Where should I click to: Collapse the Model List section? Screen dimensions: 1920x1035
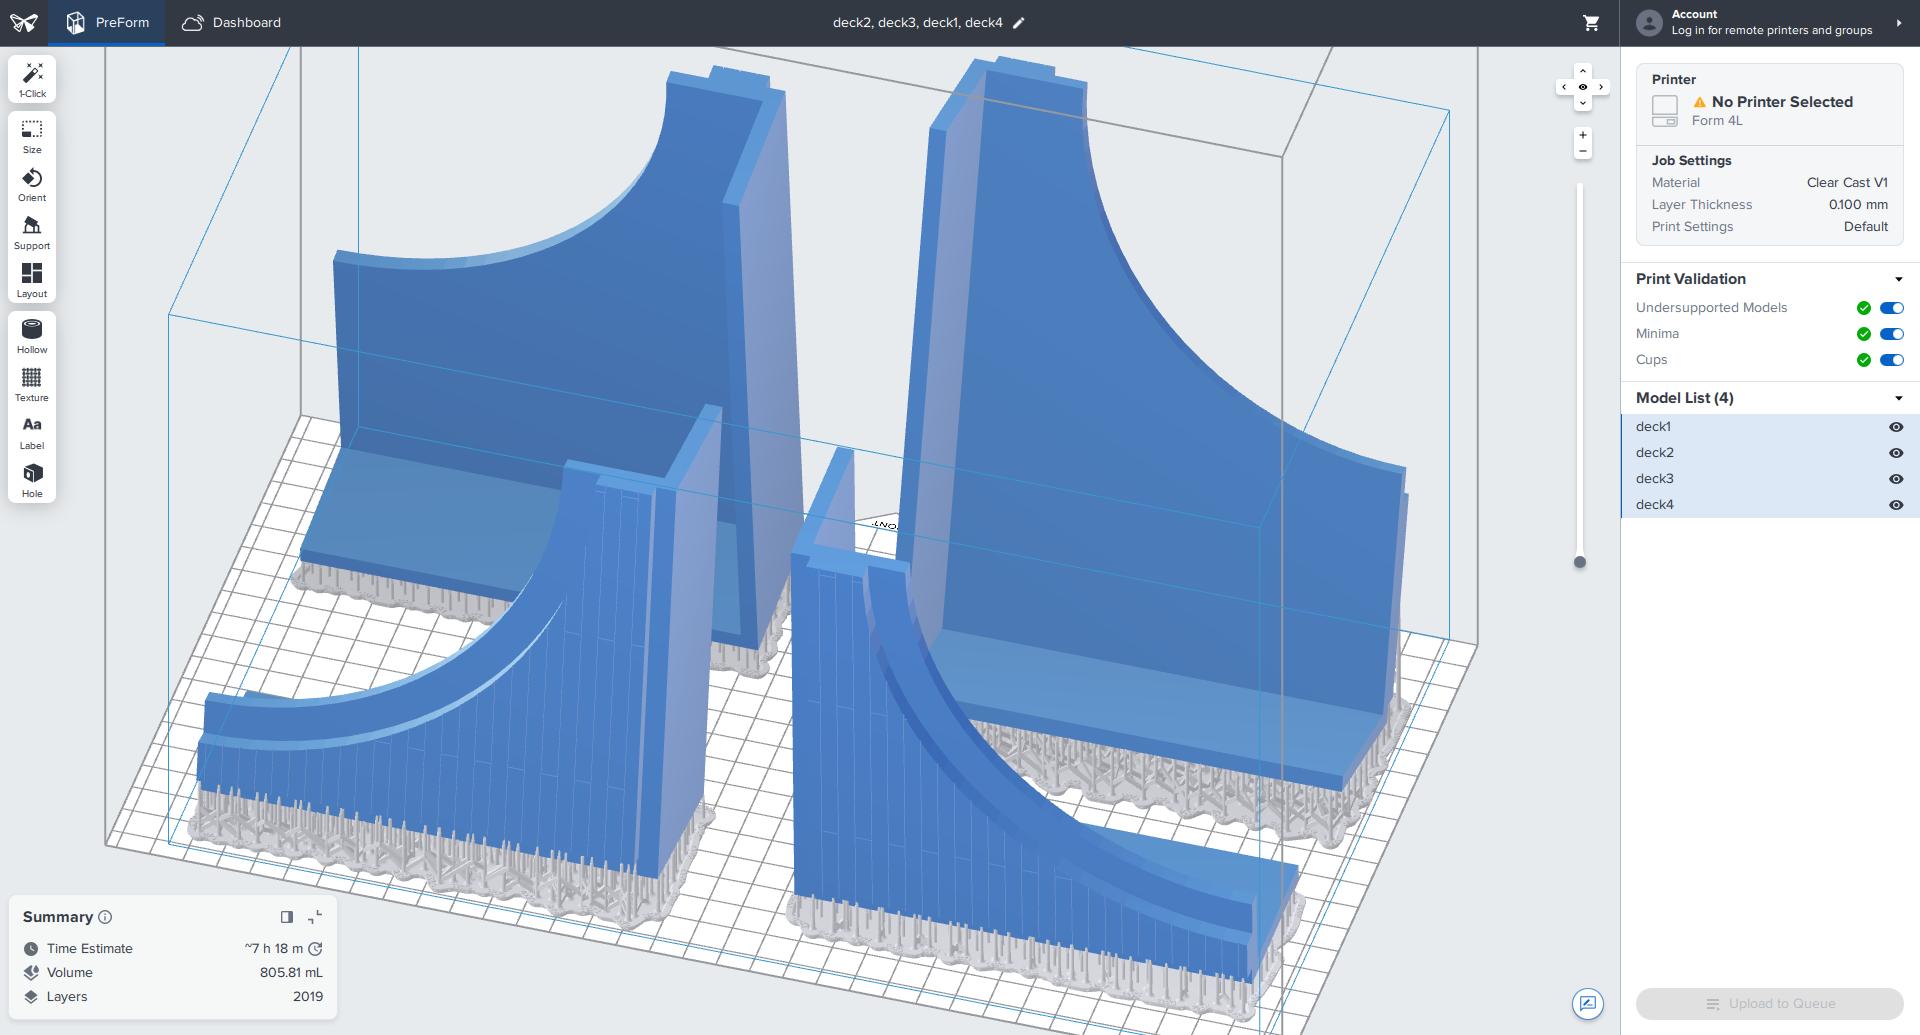pos(1898,399)
